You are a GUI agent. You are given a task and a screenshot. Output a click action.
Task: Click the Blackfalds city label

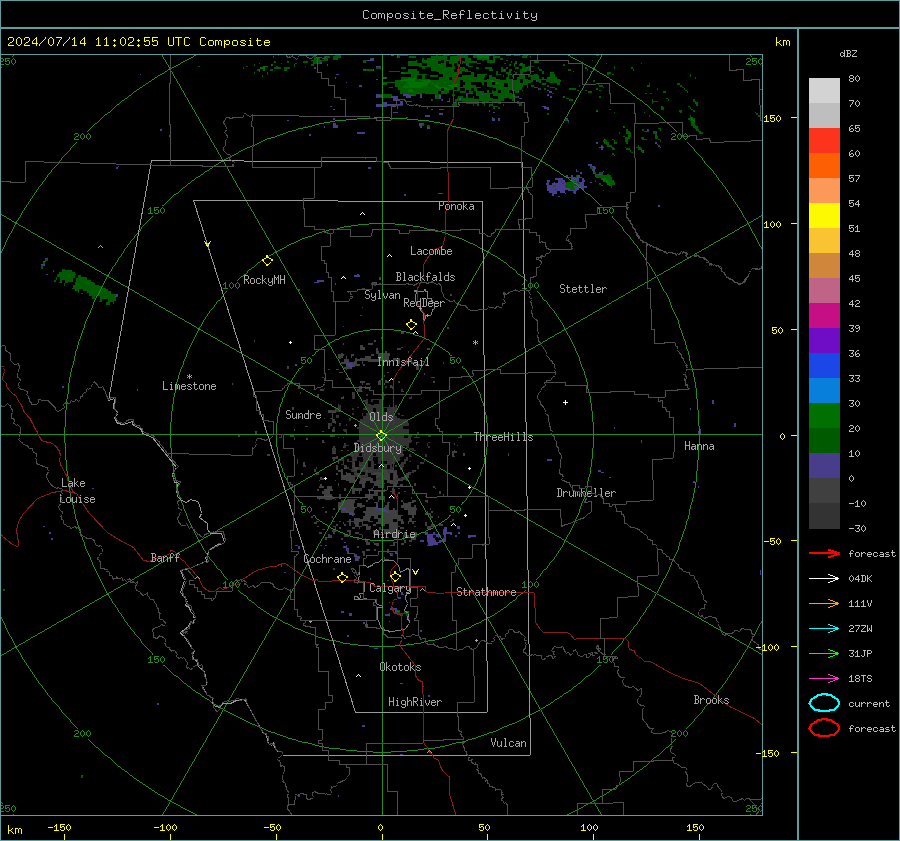425,277
